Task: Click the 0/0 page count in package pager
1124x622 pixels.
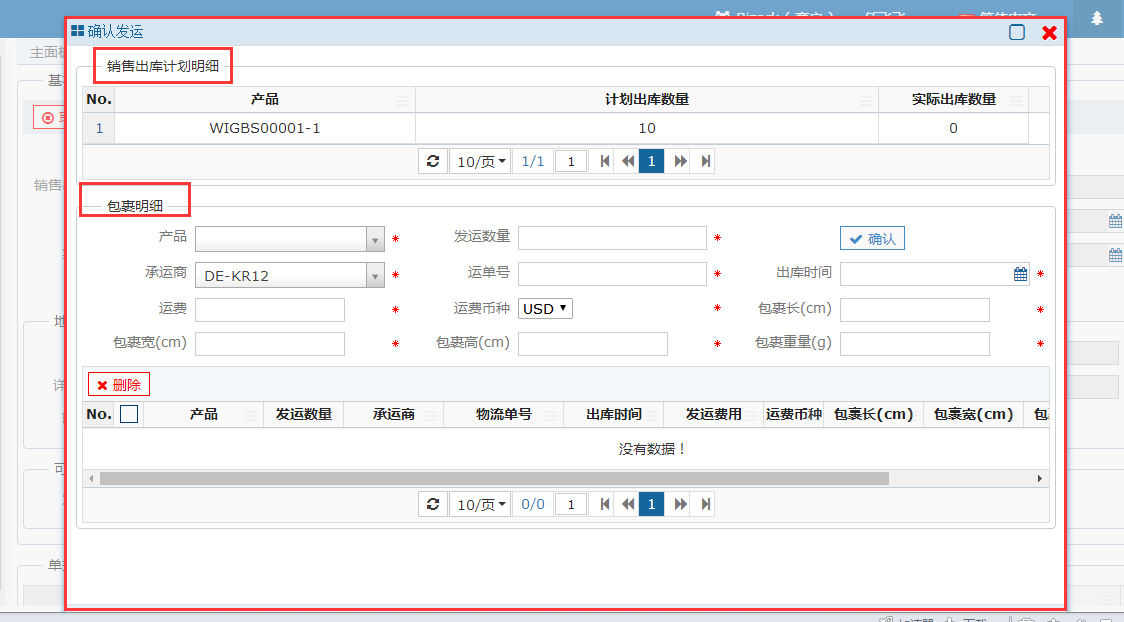Action: (x=533, y=504)
